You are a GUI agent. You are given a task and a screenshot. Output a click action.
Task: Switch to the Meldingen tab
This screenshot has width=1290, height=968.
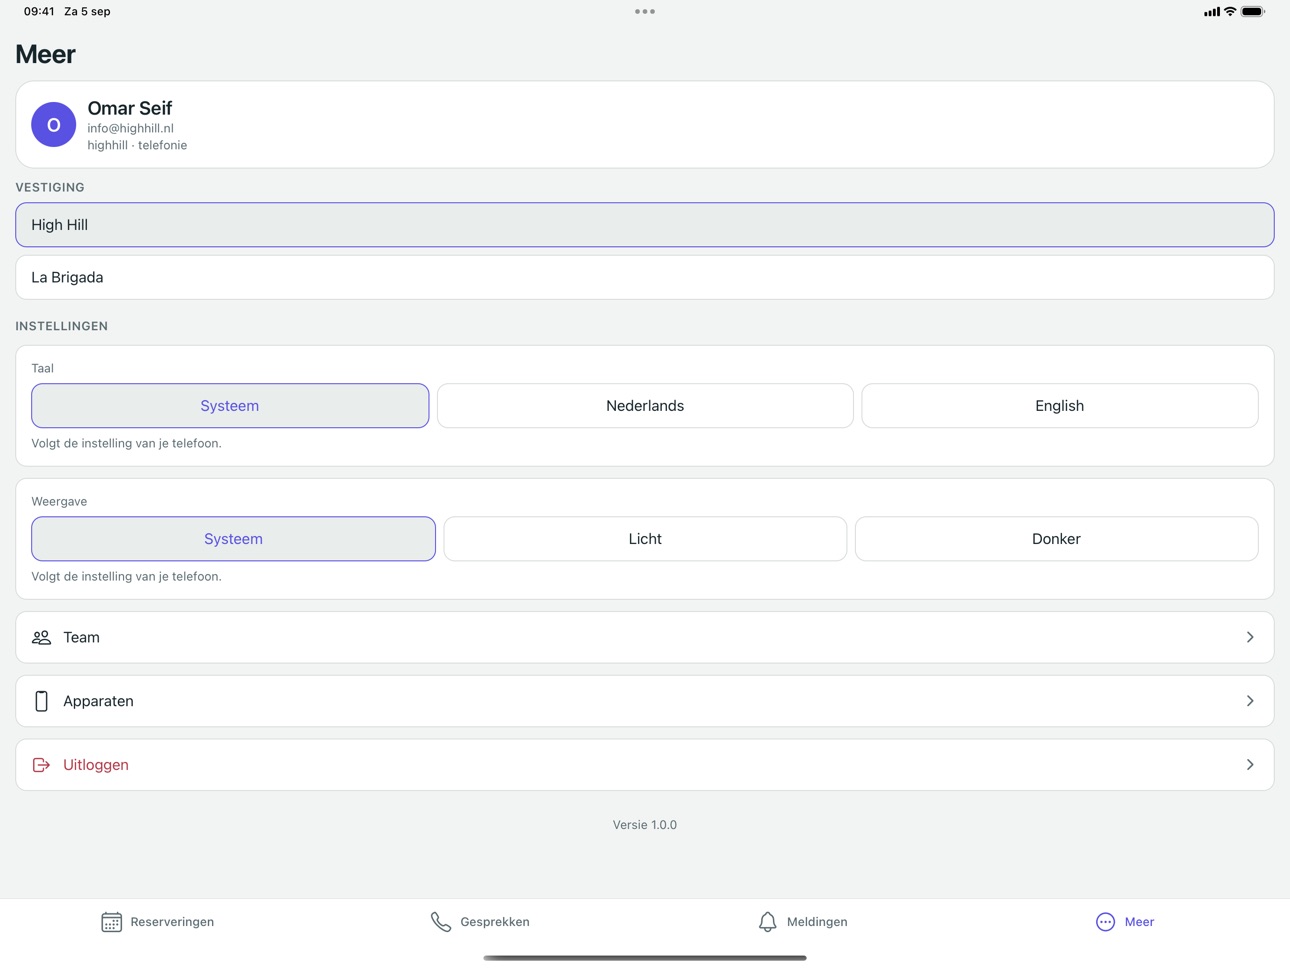[802, 922]
